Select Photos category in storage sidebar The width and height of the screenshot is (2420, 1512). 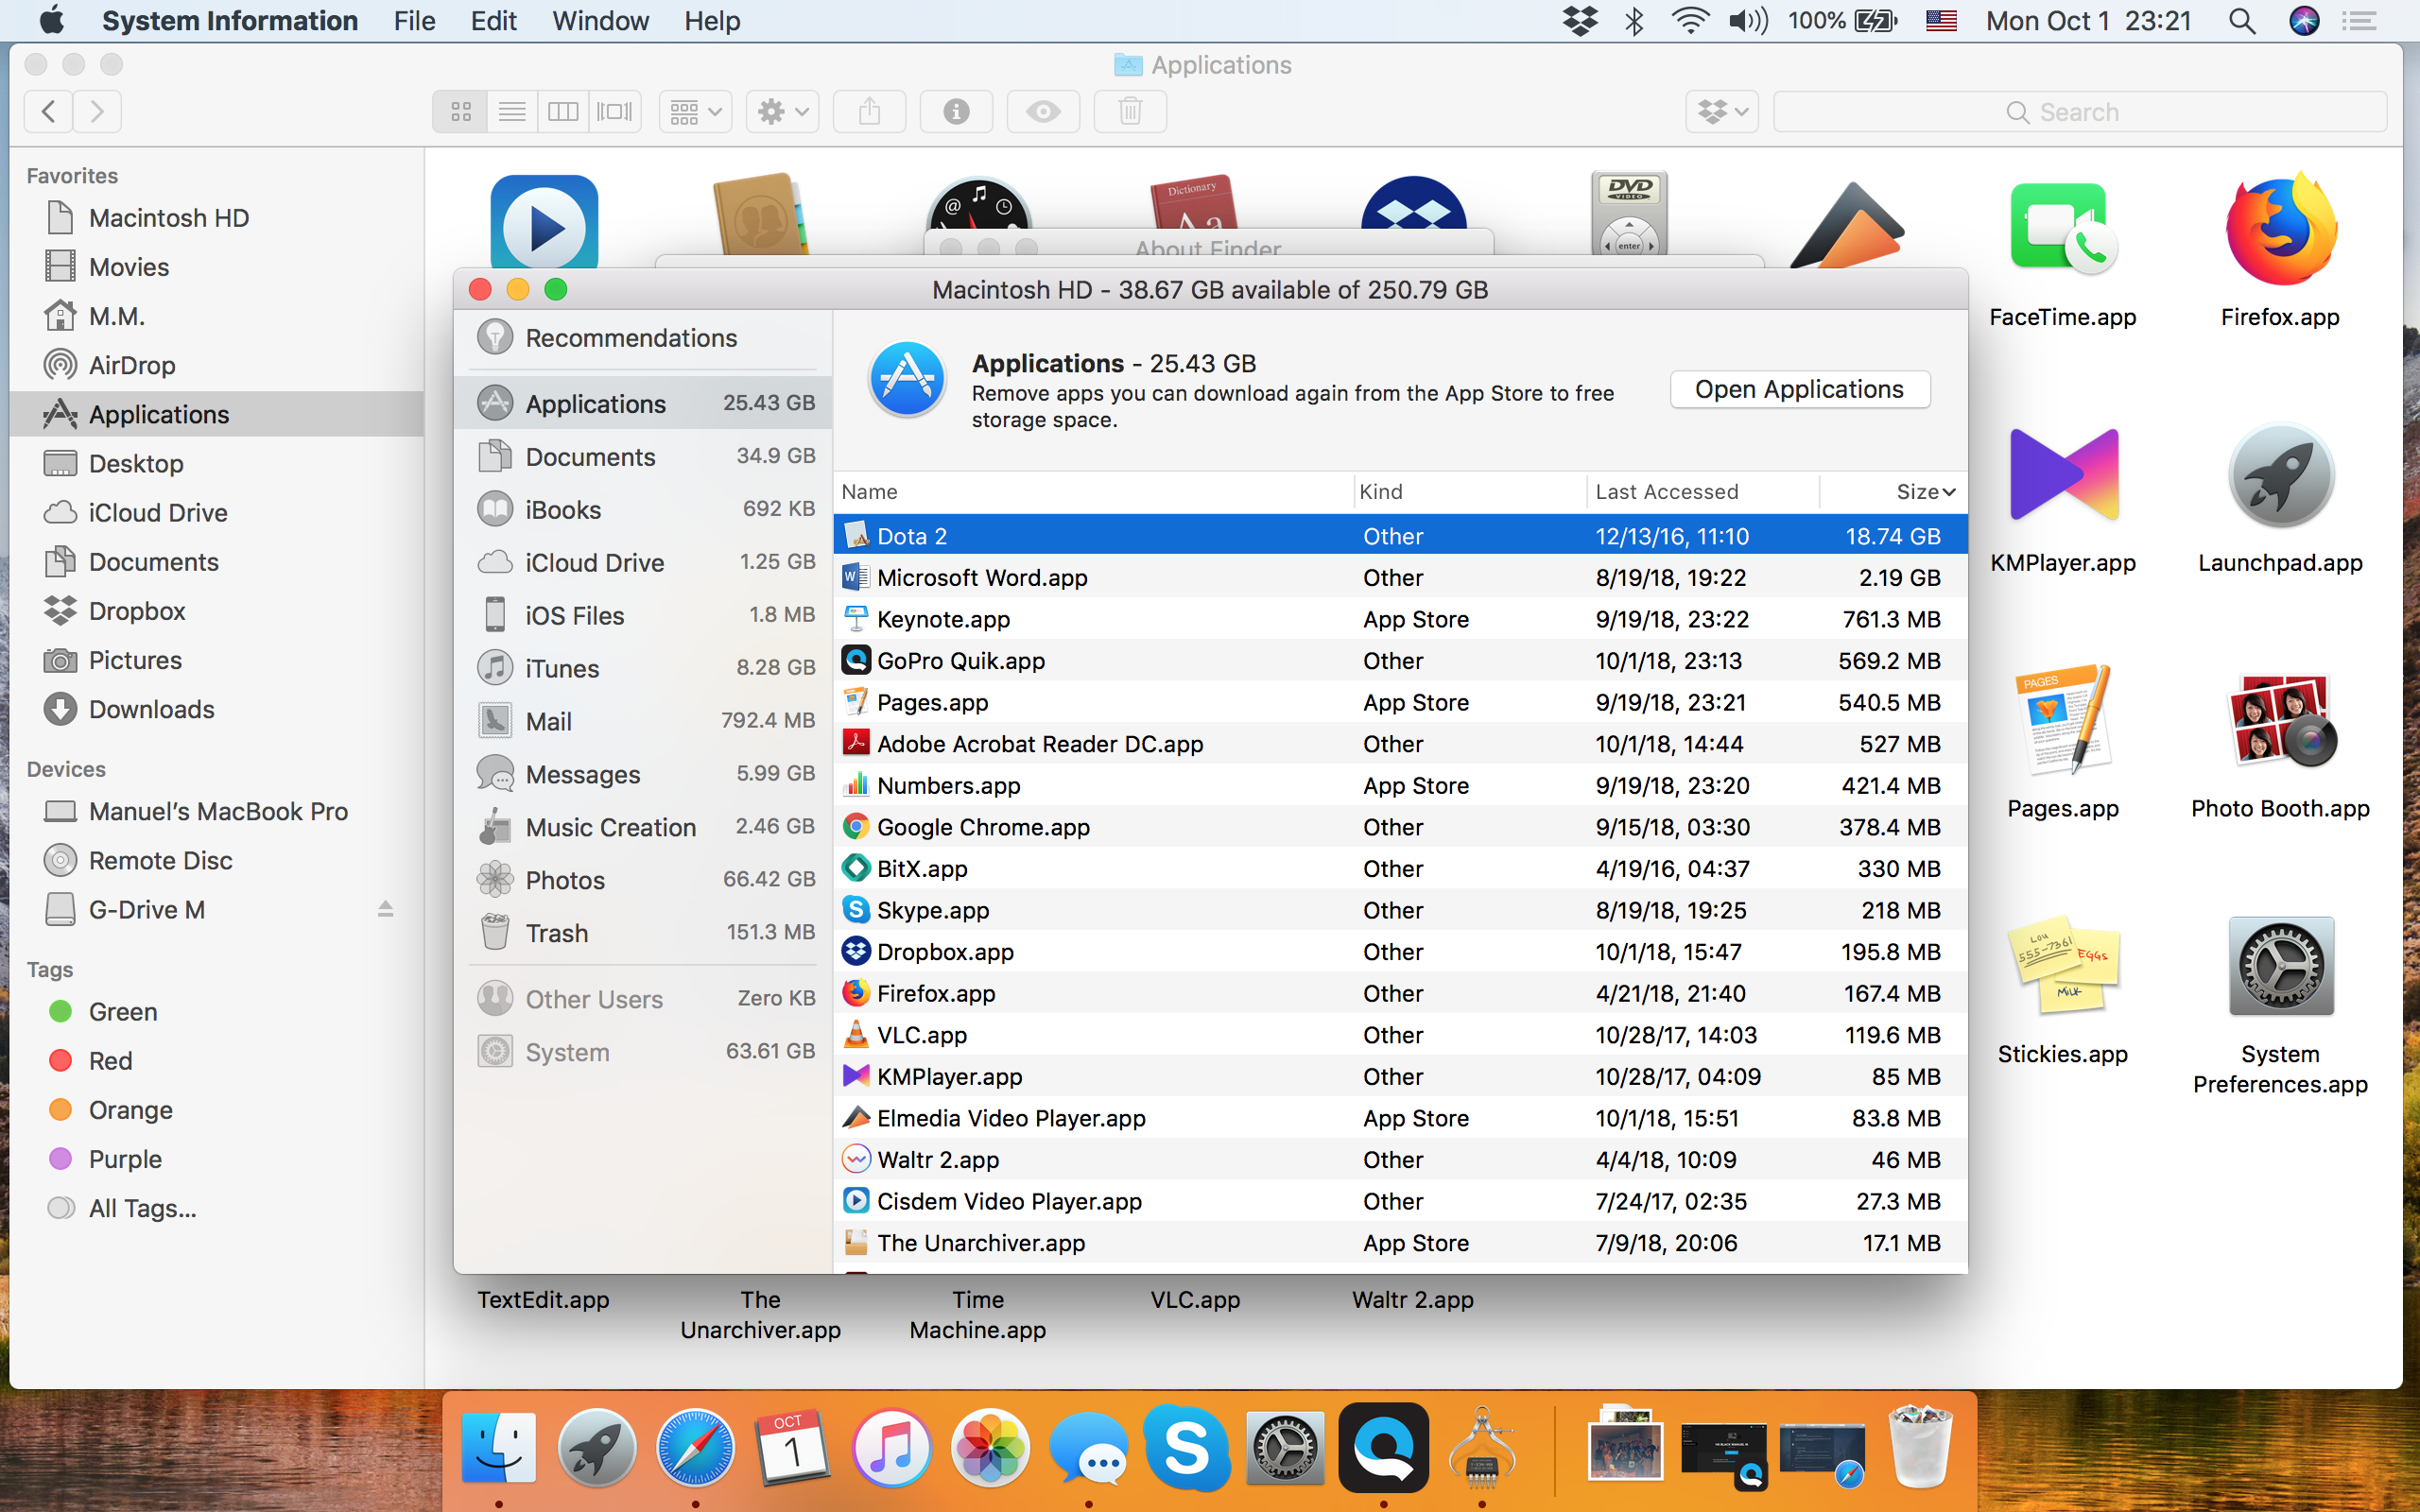643,879
